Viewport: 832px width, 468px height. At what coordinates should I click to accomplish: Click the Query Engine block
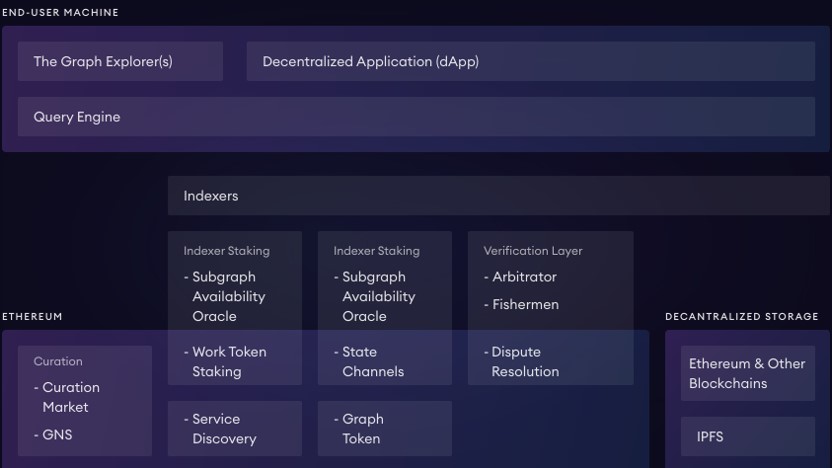coord(417,117)
